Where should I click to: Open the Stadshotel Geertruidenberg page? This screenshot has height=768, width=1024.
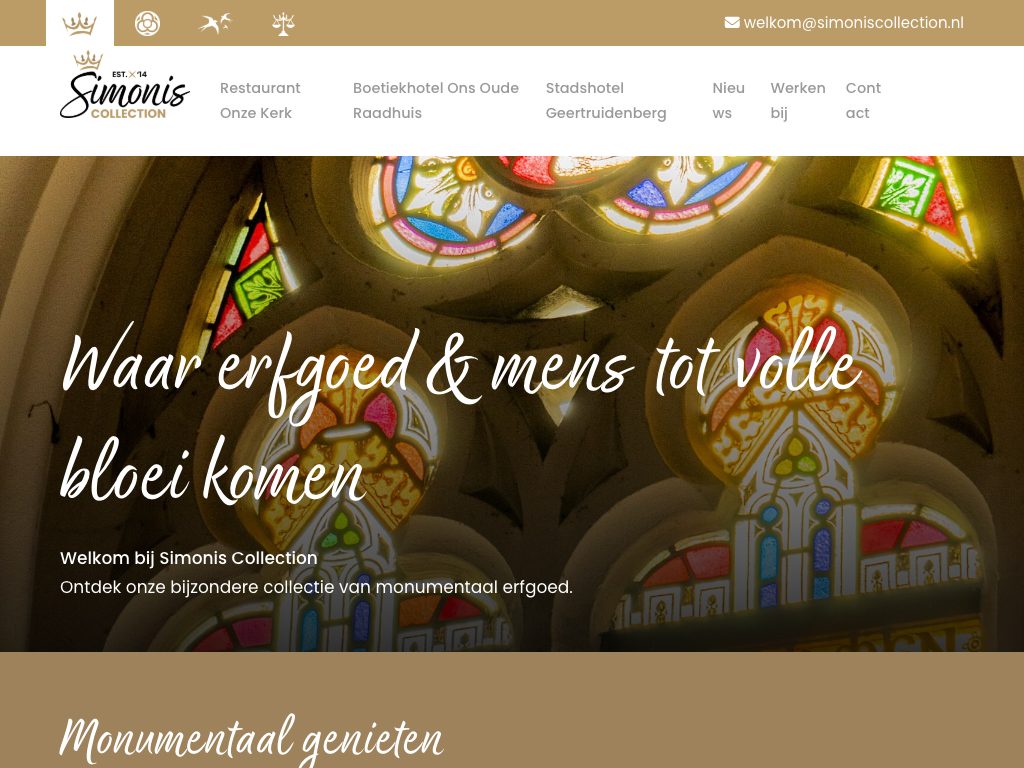(x=606, y=101)
